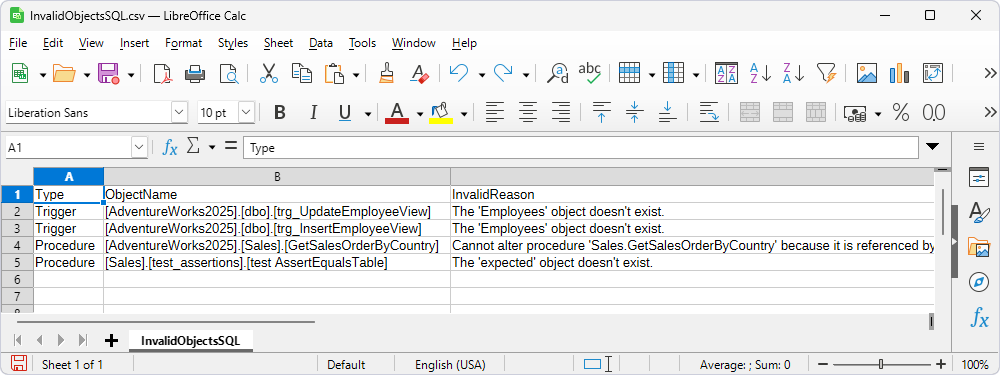This screenshot has height=375, width=1000.
Task: Insert a chart
Action: click(x=899, y=73)
